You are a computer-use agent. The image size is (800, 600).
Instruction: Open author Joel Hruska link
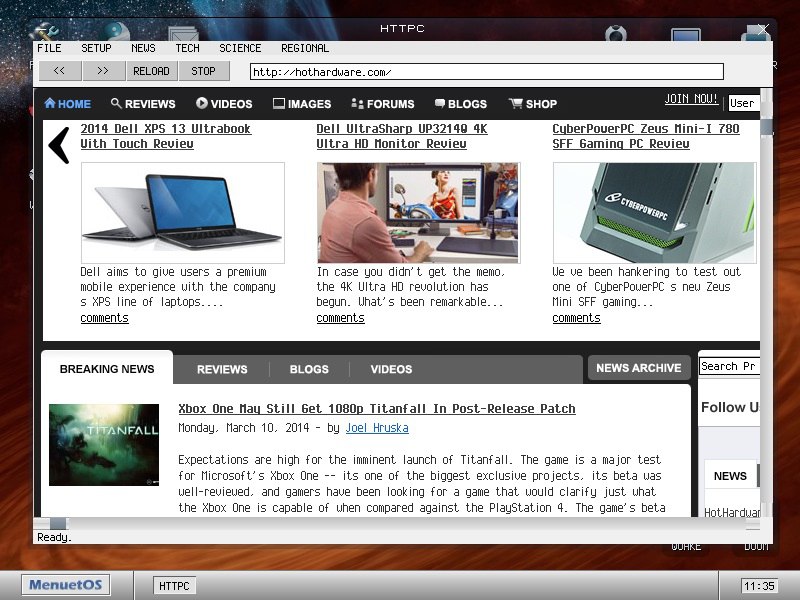click(377, 428)
